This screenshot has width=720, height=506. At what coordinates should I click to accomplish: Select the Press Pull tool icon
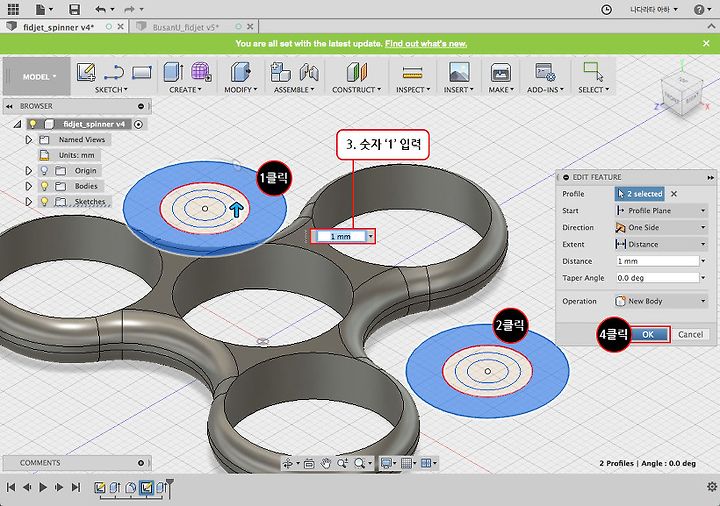click(241, 72)
